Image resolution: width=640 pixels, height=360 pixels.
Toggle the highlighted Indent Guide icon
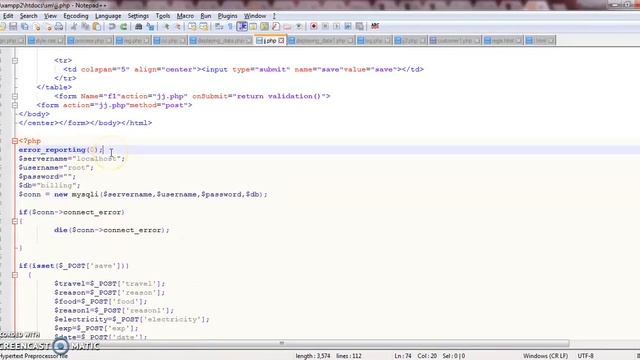coord(242,27)
